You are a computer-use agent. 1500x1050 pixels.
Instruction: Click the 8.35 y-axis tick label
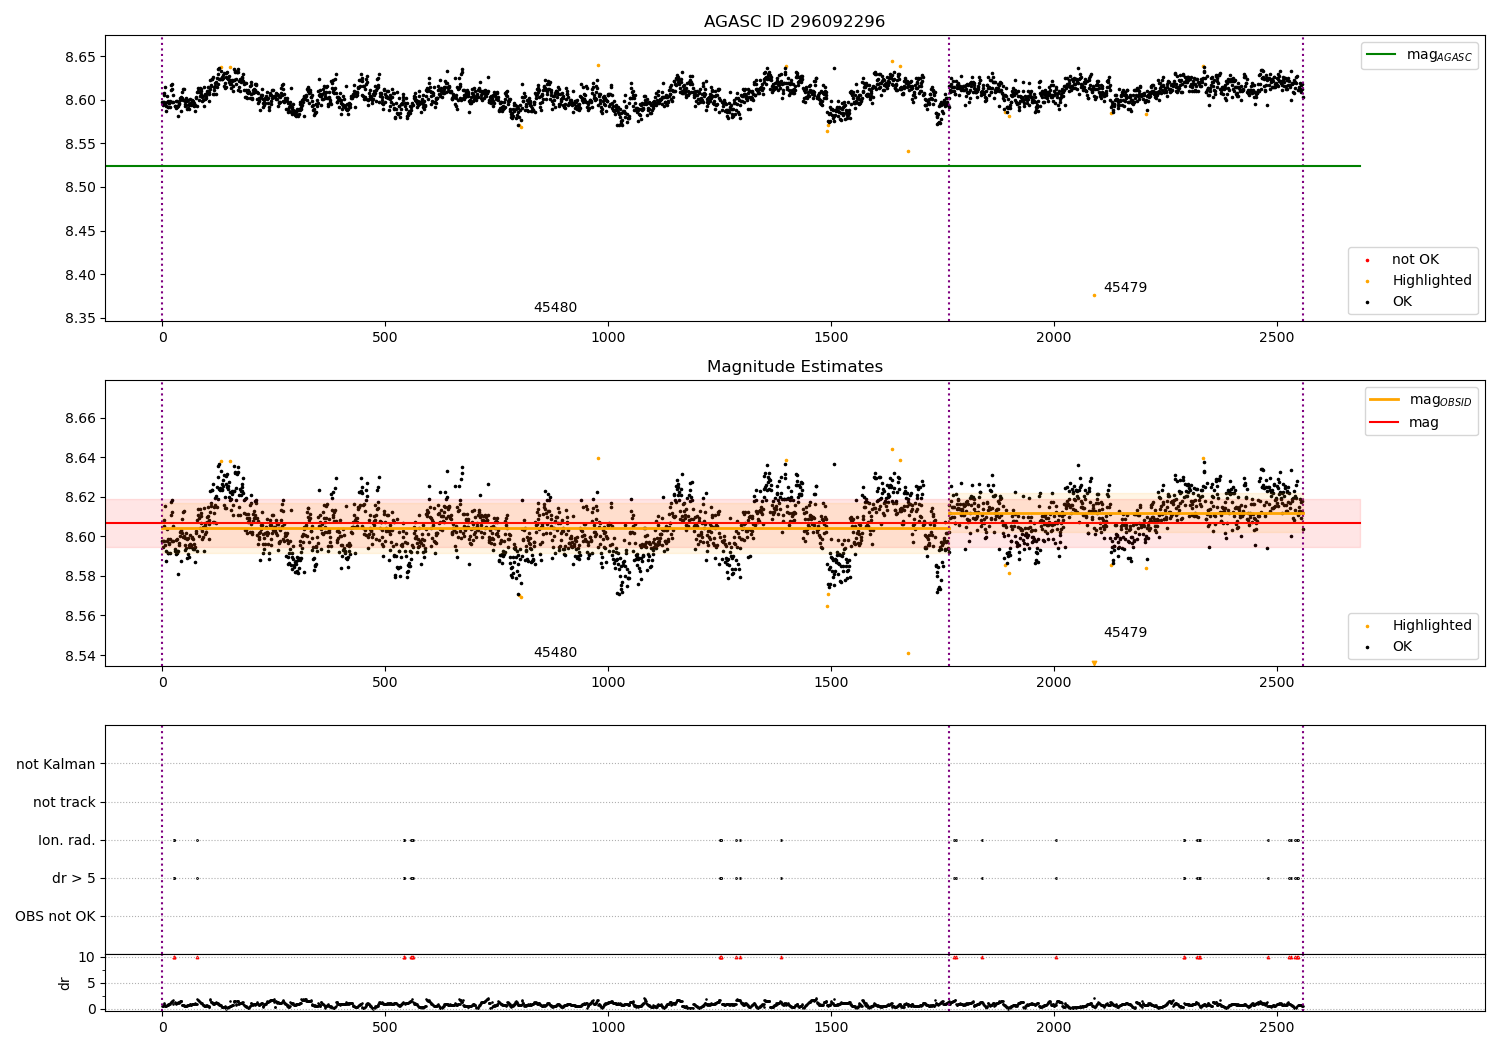click(x=79, y=319)
